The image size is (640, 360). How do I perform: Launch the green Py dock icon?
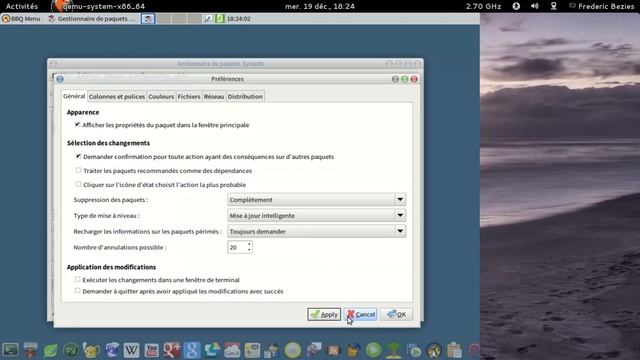[x=71, y=350]
